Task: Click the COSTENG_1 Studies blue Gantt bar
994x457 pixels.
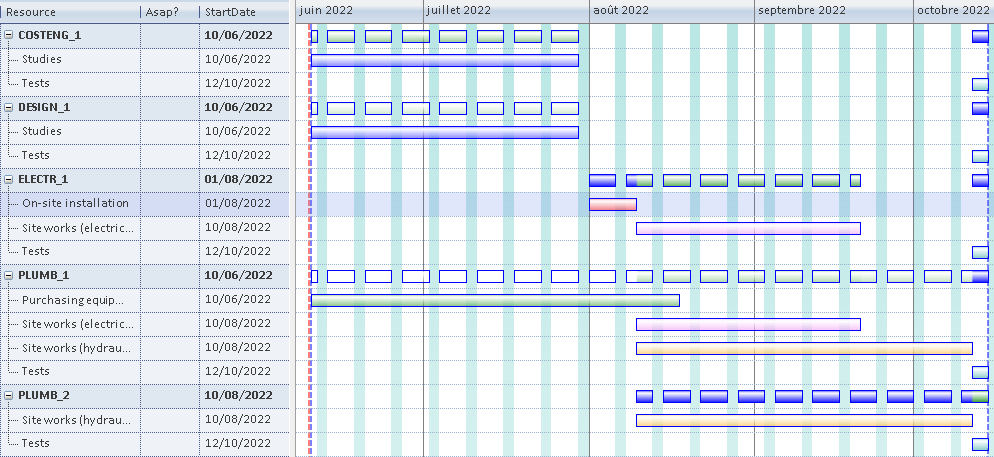Action: pos(444,60)
